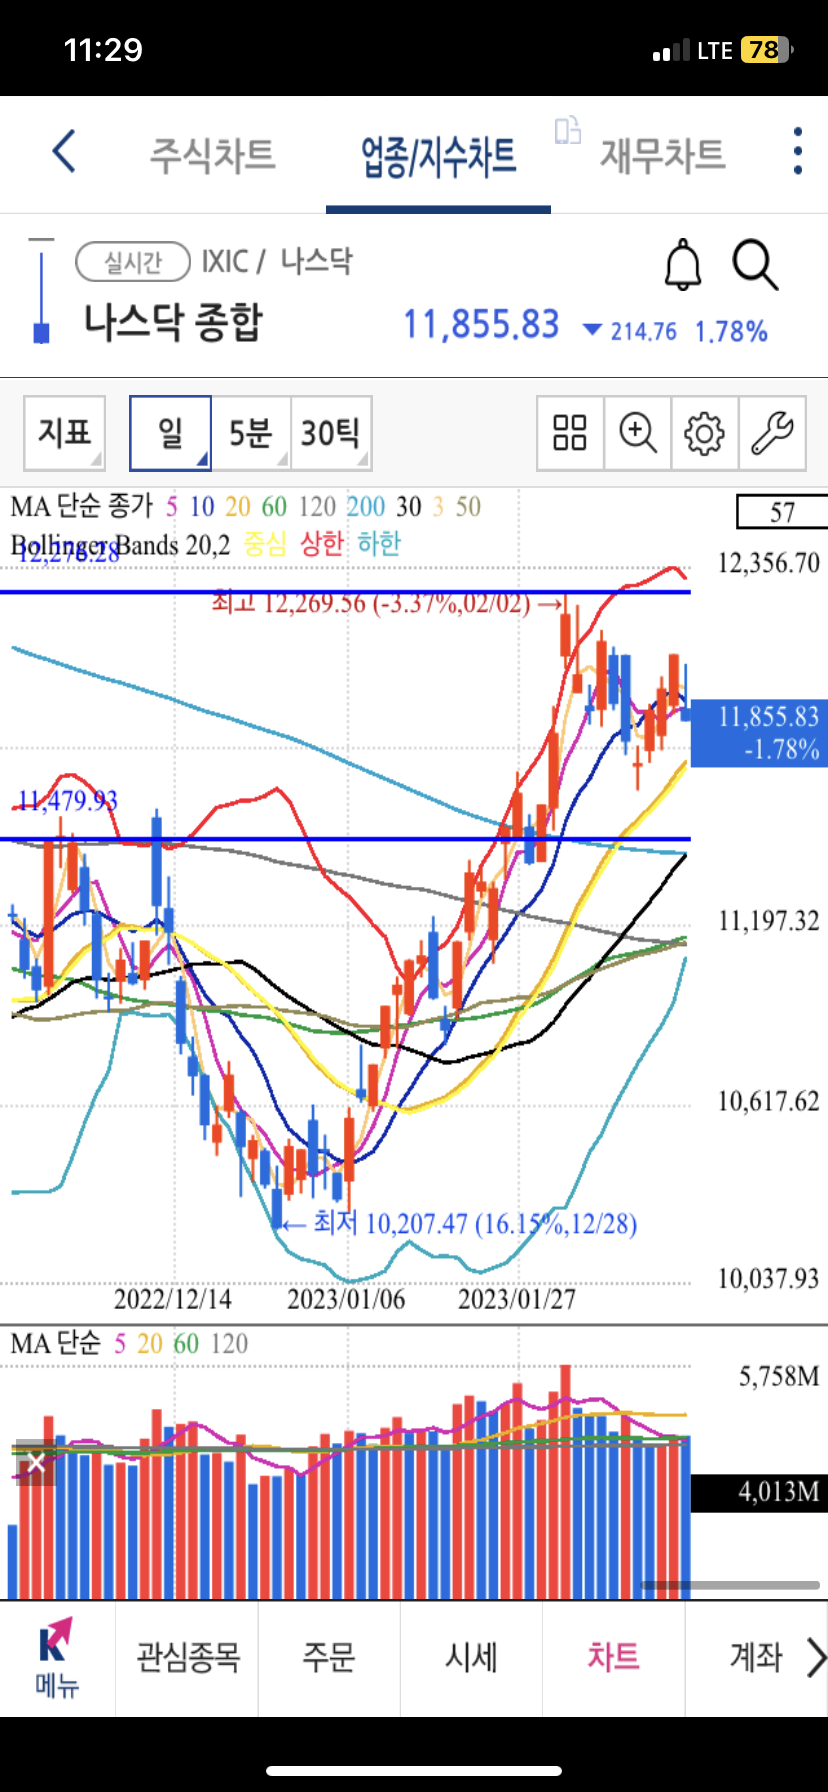Select 차트 in the bottom navigation
Image resolution: width=828 pixels, height=1792 pixels.
613,1657
